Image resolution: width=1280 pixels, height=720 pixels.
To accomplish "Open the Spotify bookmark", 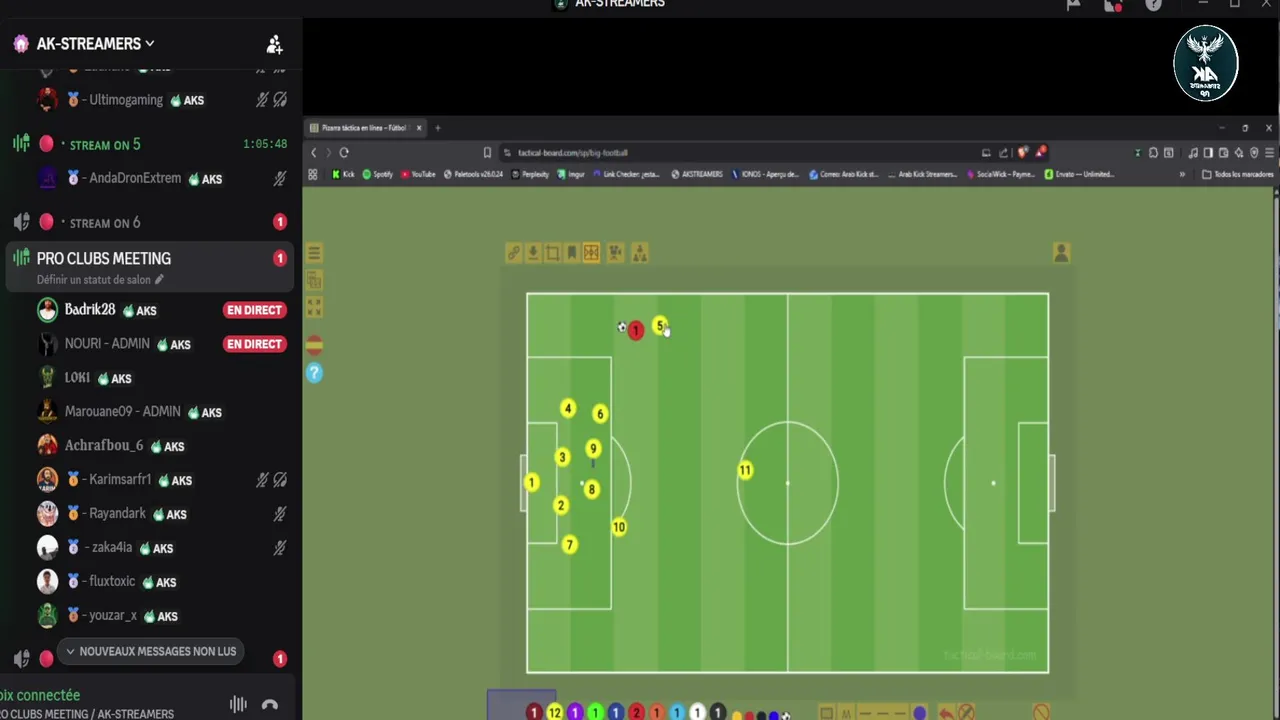I will coord(378,174).
